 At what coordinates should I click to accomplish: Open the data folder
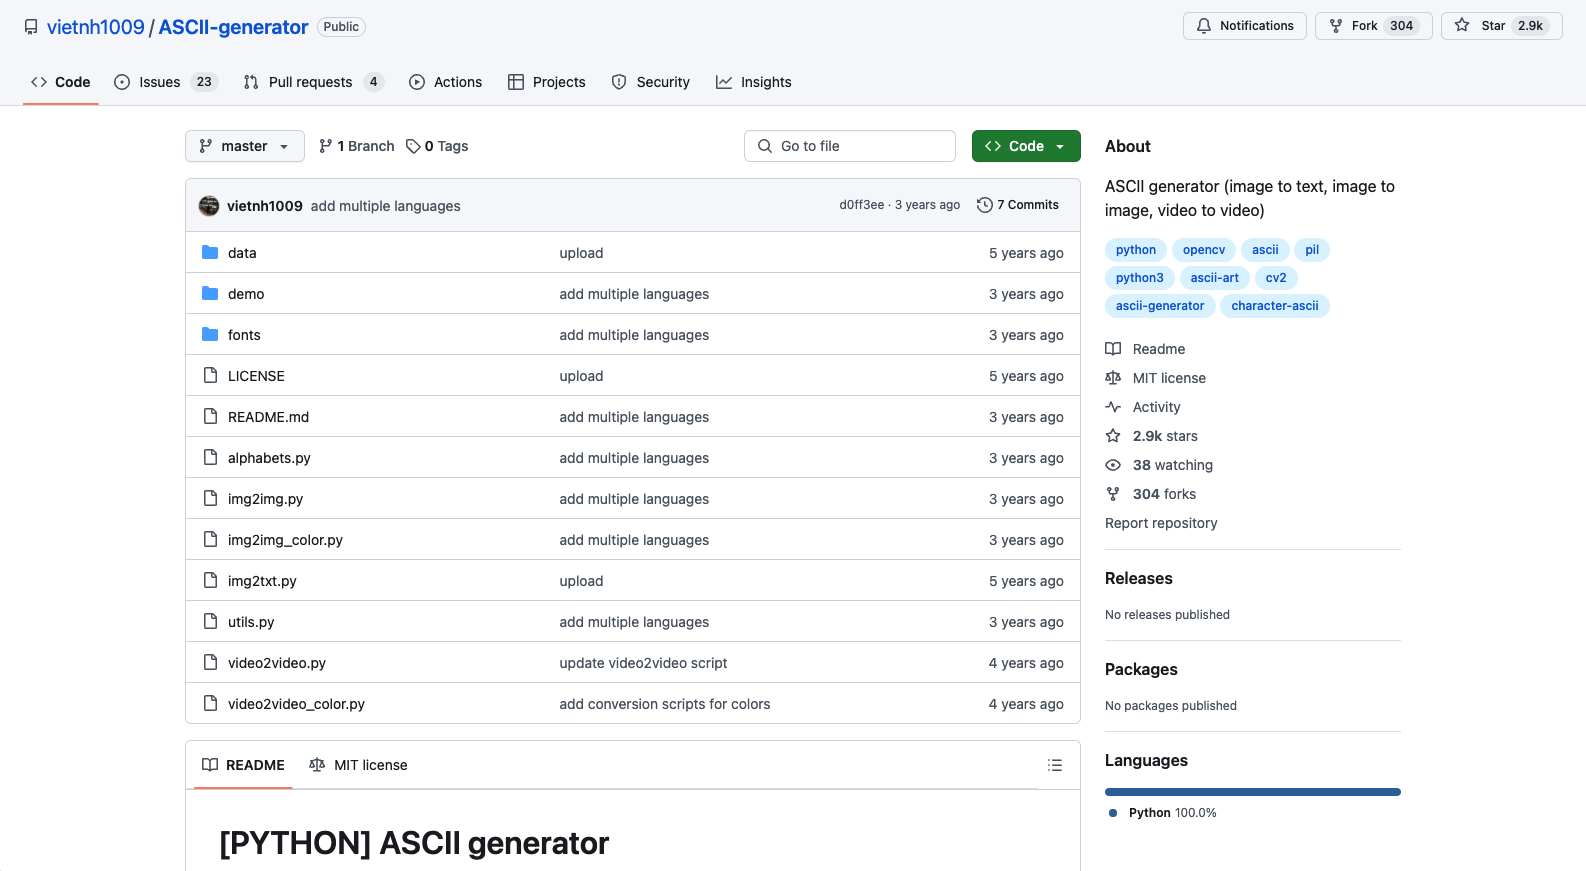point(242,253)
